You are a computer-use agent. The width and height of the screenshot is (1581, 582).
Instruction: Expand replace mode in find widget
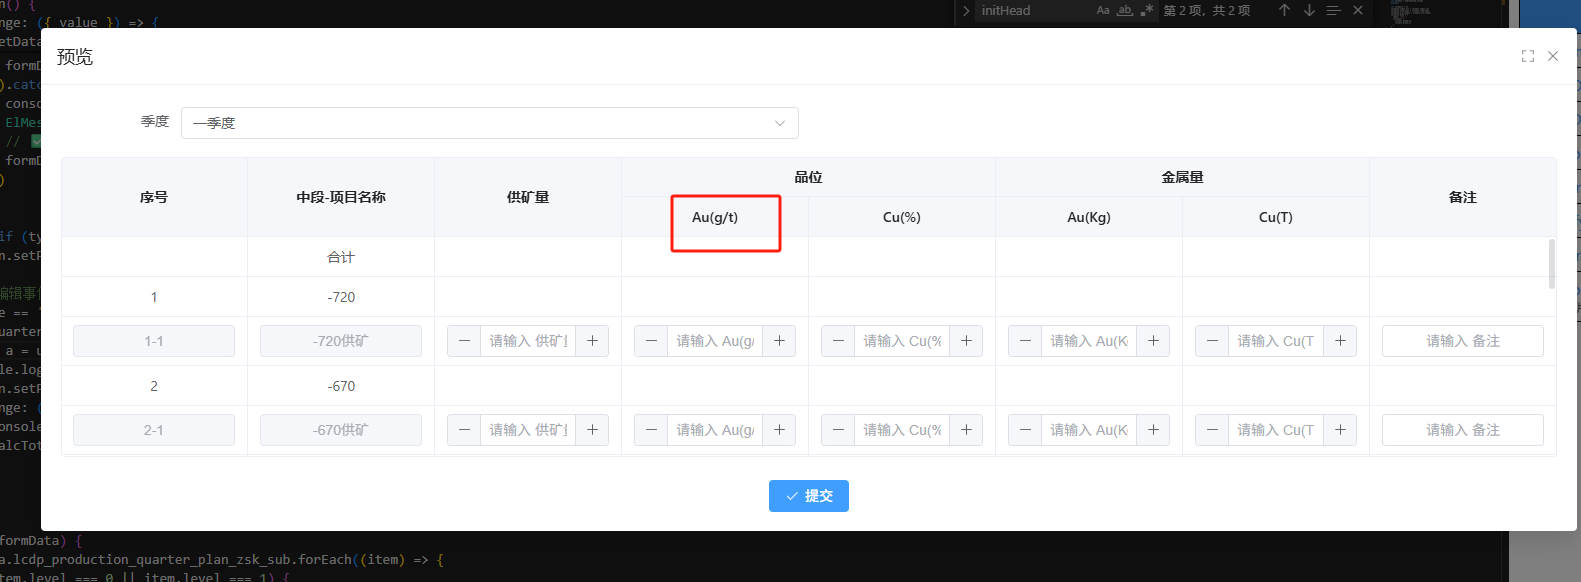coord(966,11)
